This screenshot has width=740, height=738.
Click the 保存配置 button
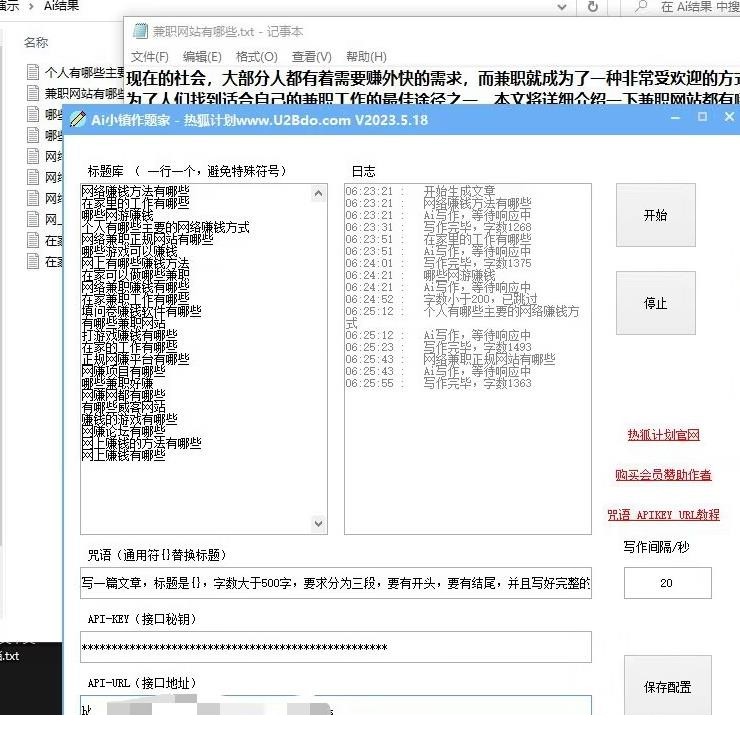(667, 686)
